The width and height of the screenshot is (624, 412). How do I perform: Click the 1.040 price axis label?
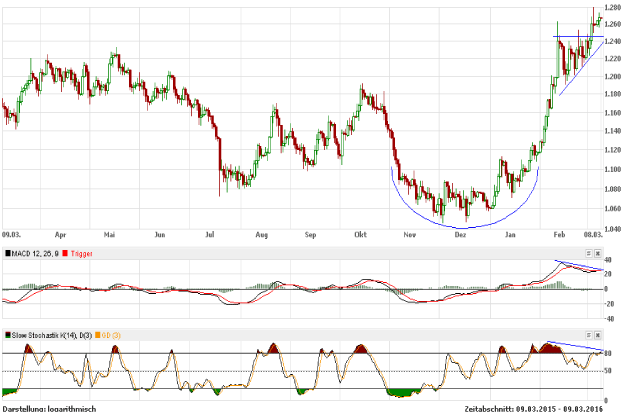click(x=612, y=229)
